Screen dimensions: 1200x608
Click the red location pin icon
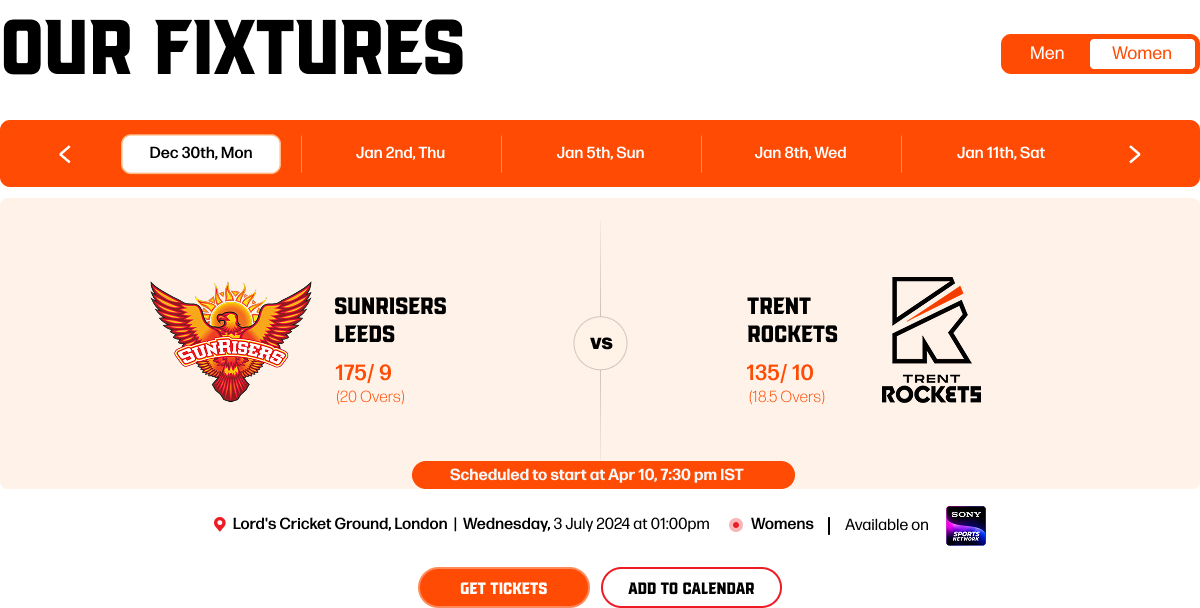(220, 524)
